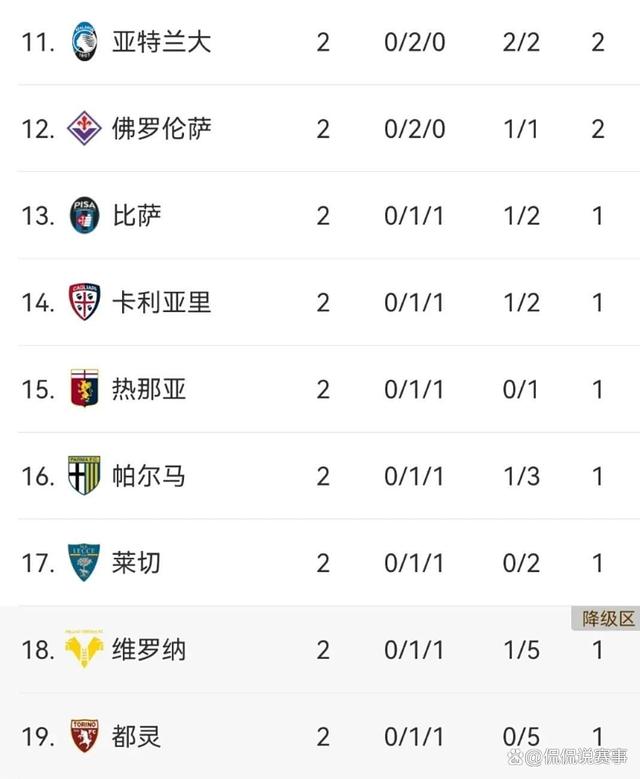
Task: Click the Cagliari club crest icon
Action: [x=84, y=302]
